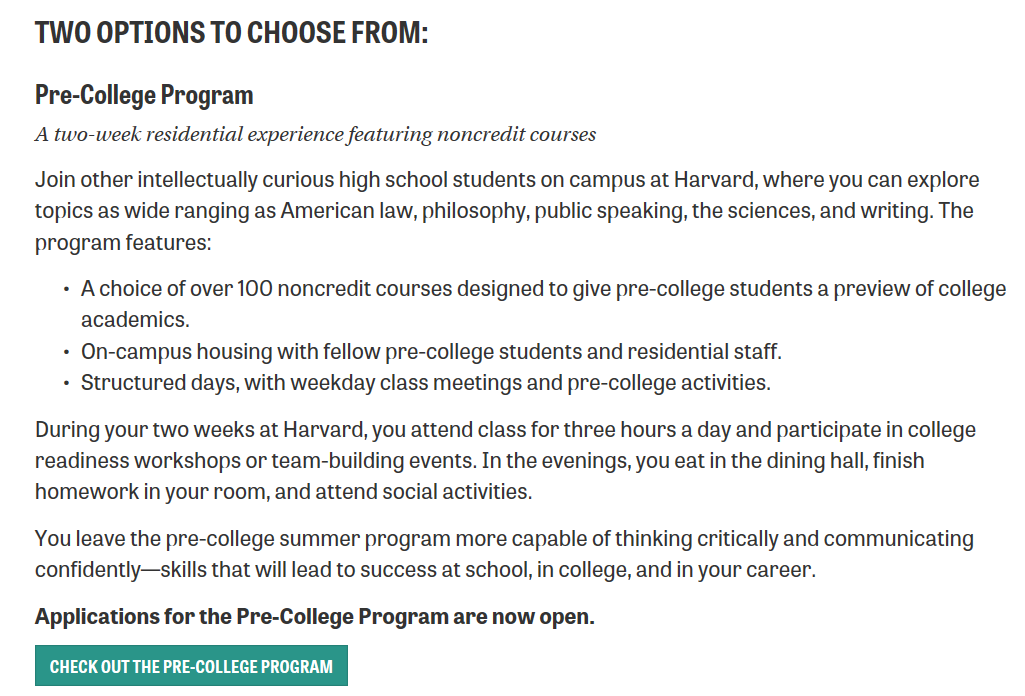
Task: Click the words 'program features:' line
Action: (x=123, y=242)
